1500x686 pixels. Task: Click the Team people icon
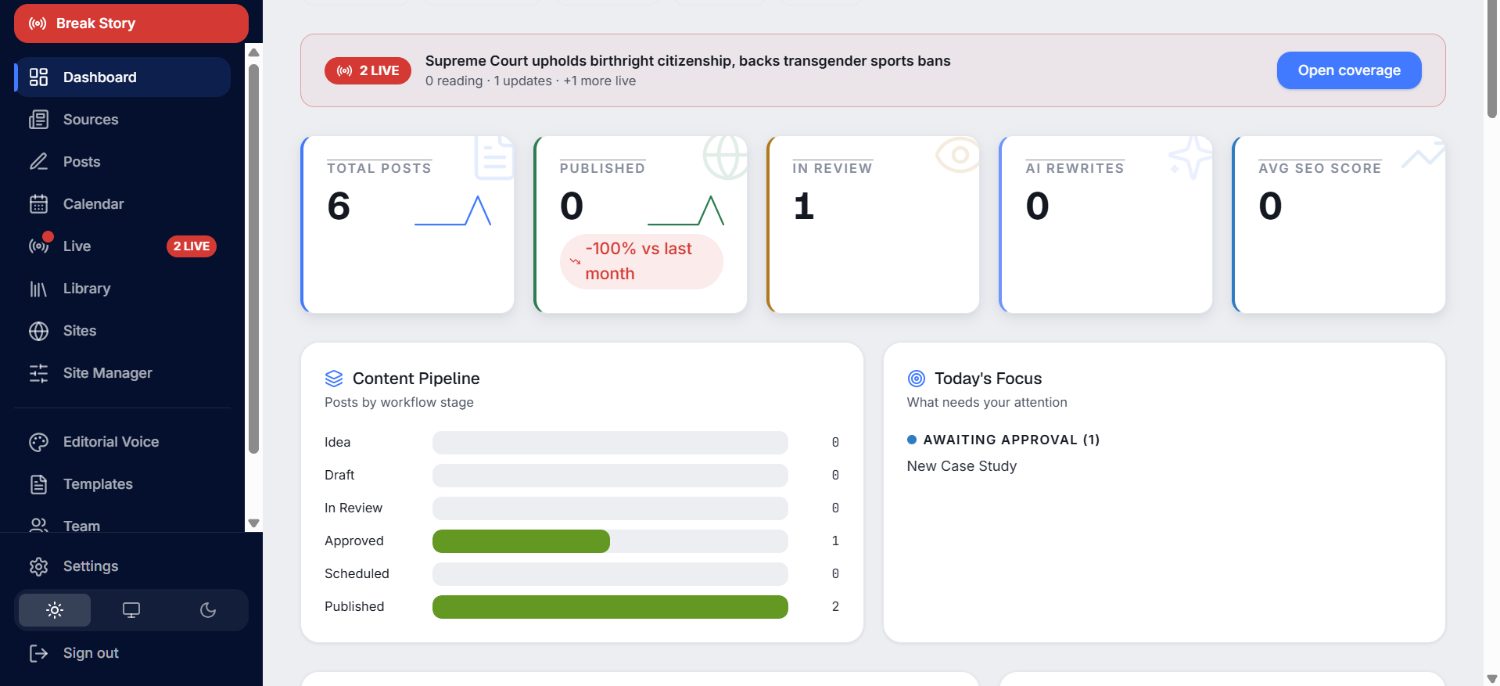pos(39,524)
